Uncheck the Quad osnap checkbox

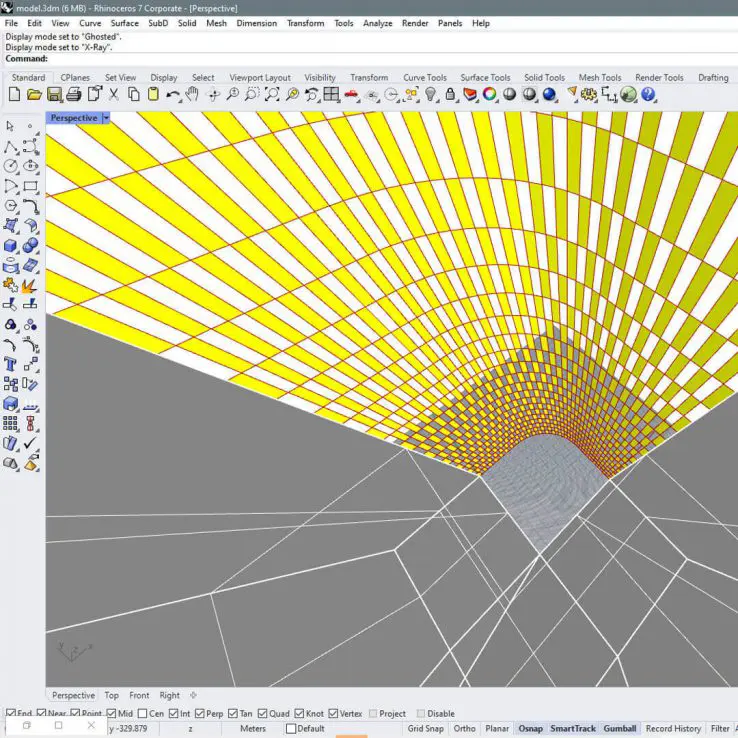point(262,714)
